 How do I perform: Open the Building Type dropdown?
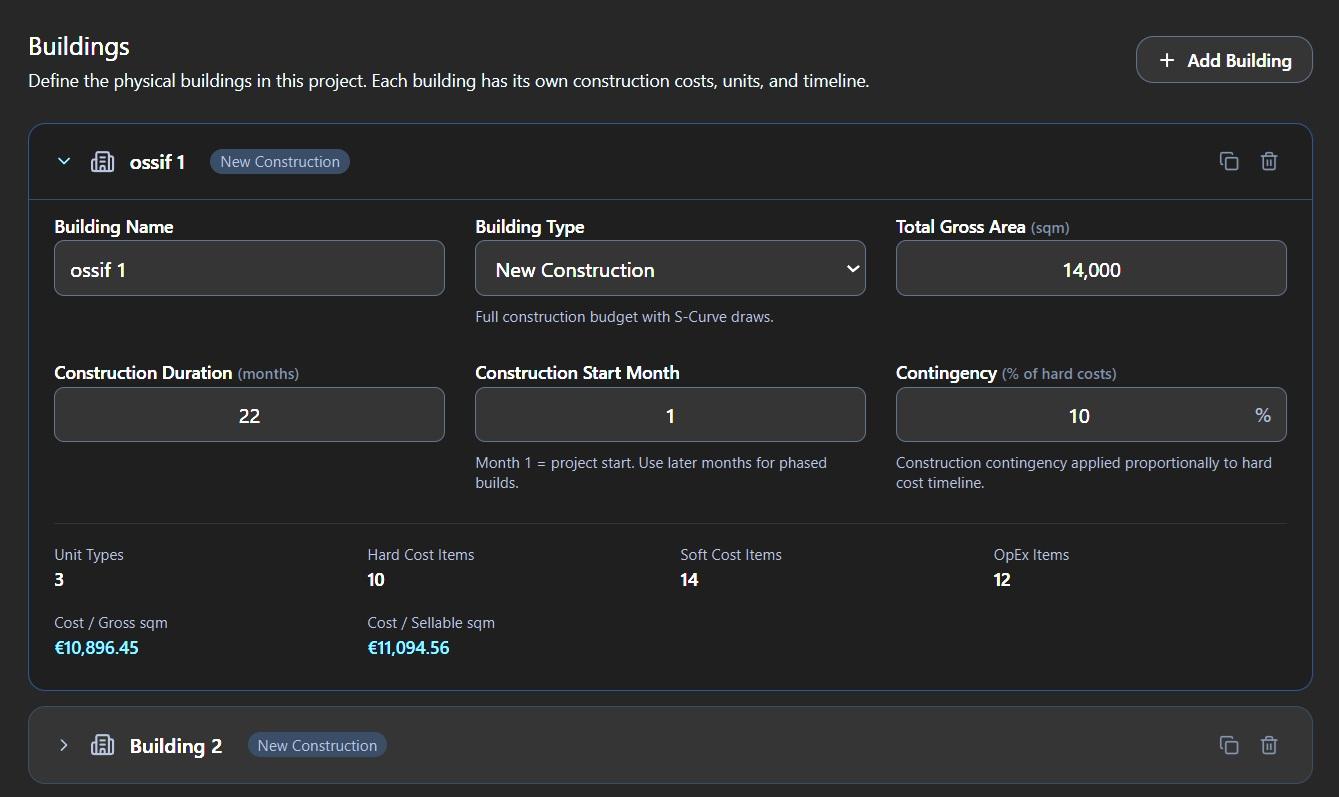670,268
